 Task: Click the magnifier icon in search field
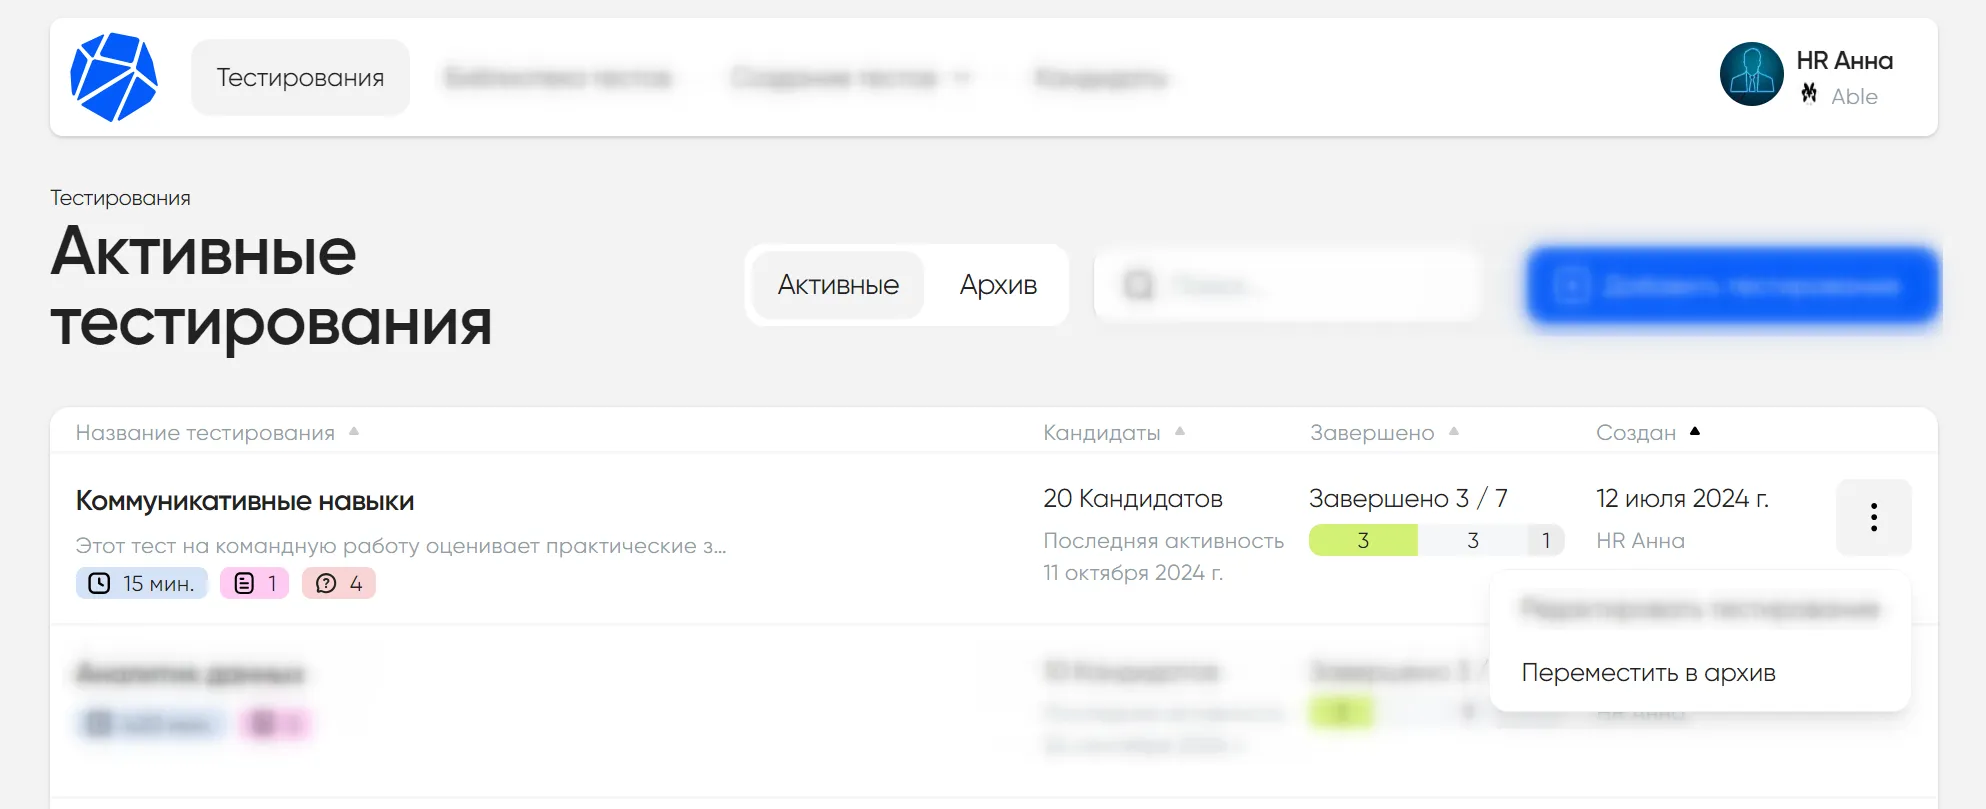click(x=1138, y=286)
